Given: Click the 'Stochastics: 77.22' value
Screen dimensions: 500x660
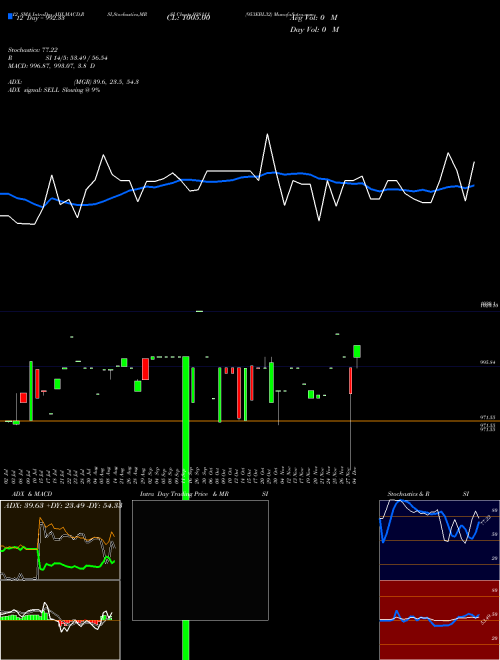Looking at the screenshot, I should pos(33,50).
